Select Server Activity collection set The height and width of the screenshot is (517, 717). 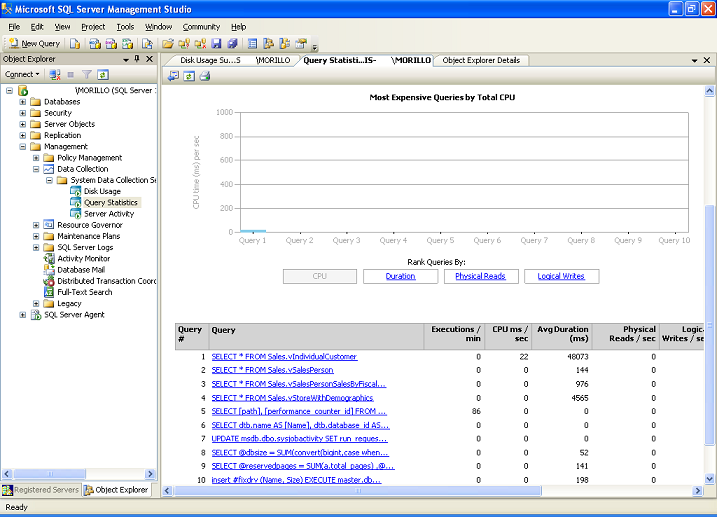[x=109, y=213]
